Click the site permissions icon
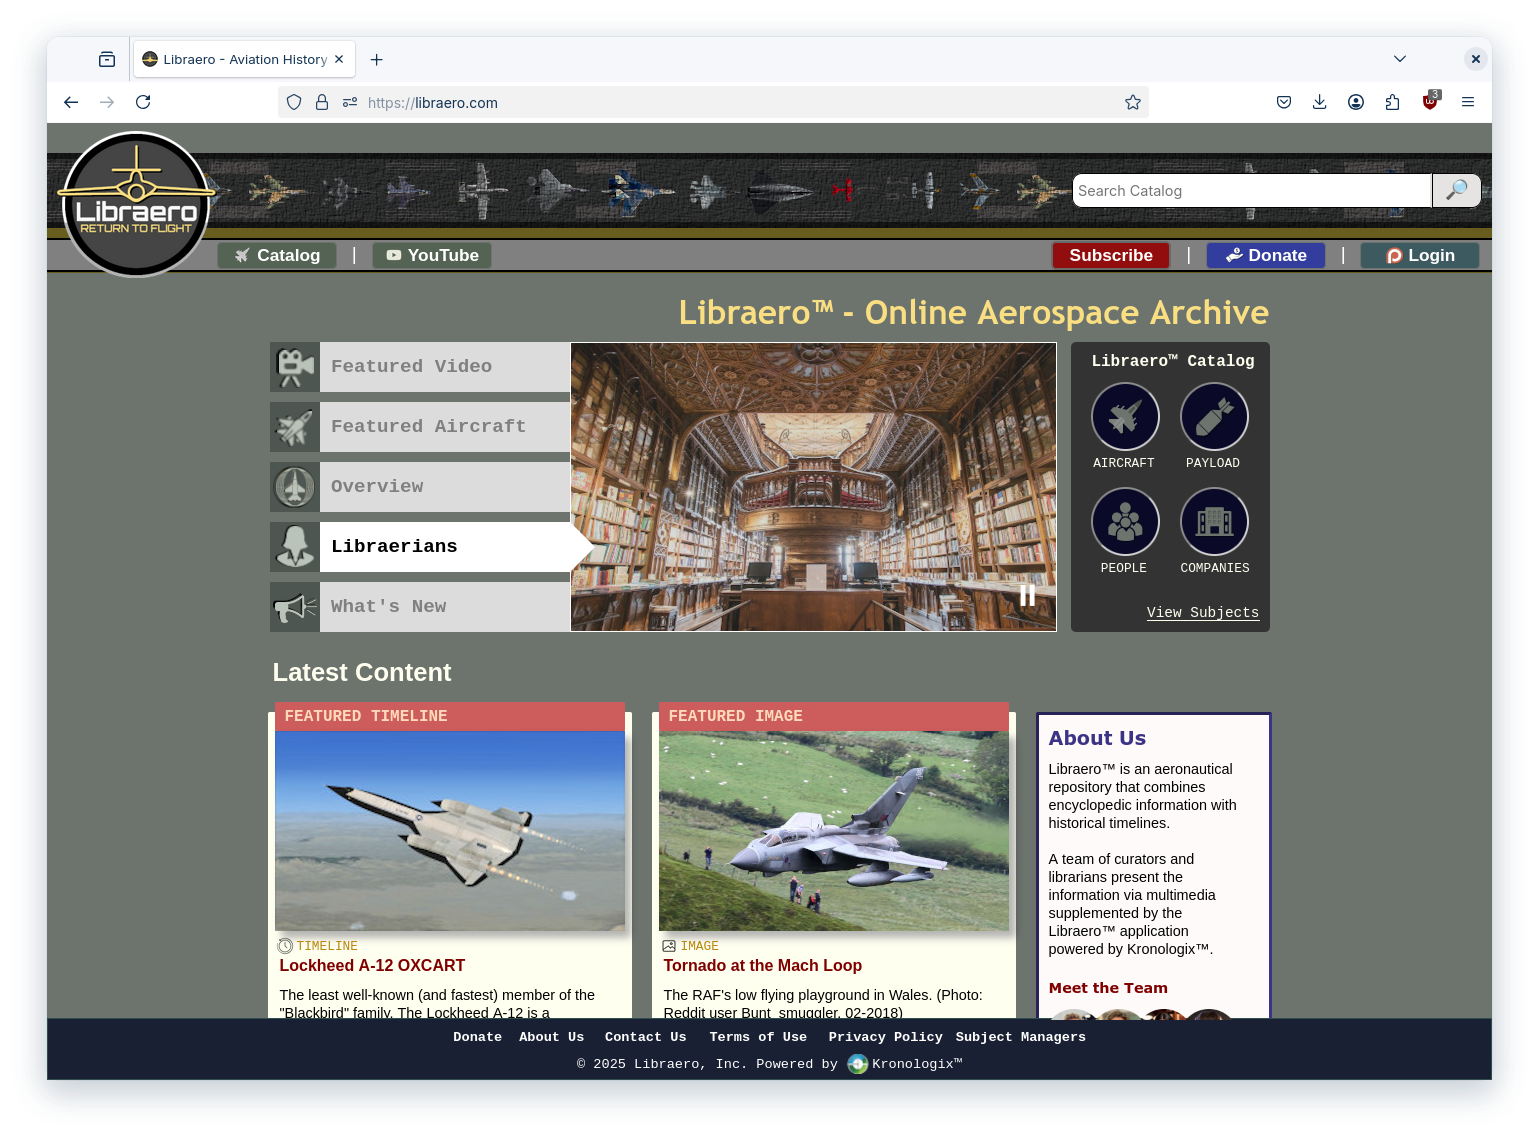The height and width of the screenshot is (1137, 1539). tap(350, 102)
